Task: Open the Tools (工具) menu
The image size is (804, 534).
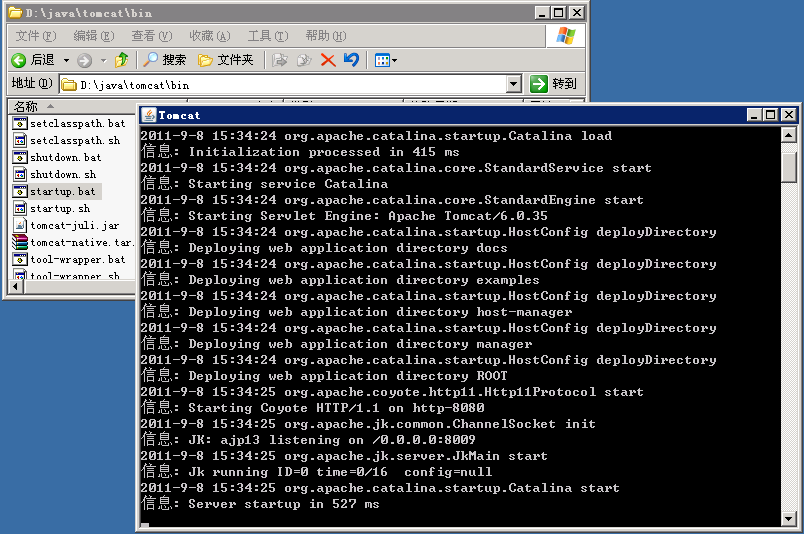Action: click(x=268, y=36)
